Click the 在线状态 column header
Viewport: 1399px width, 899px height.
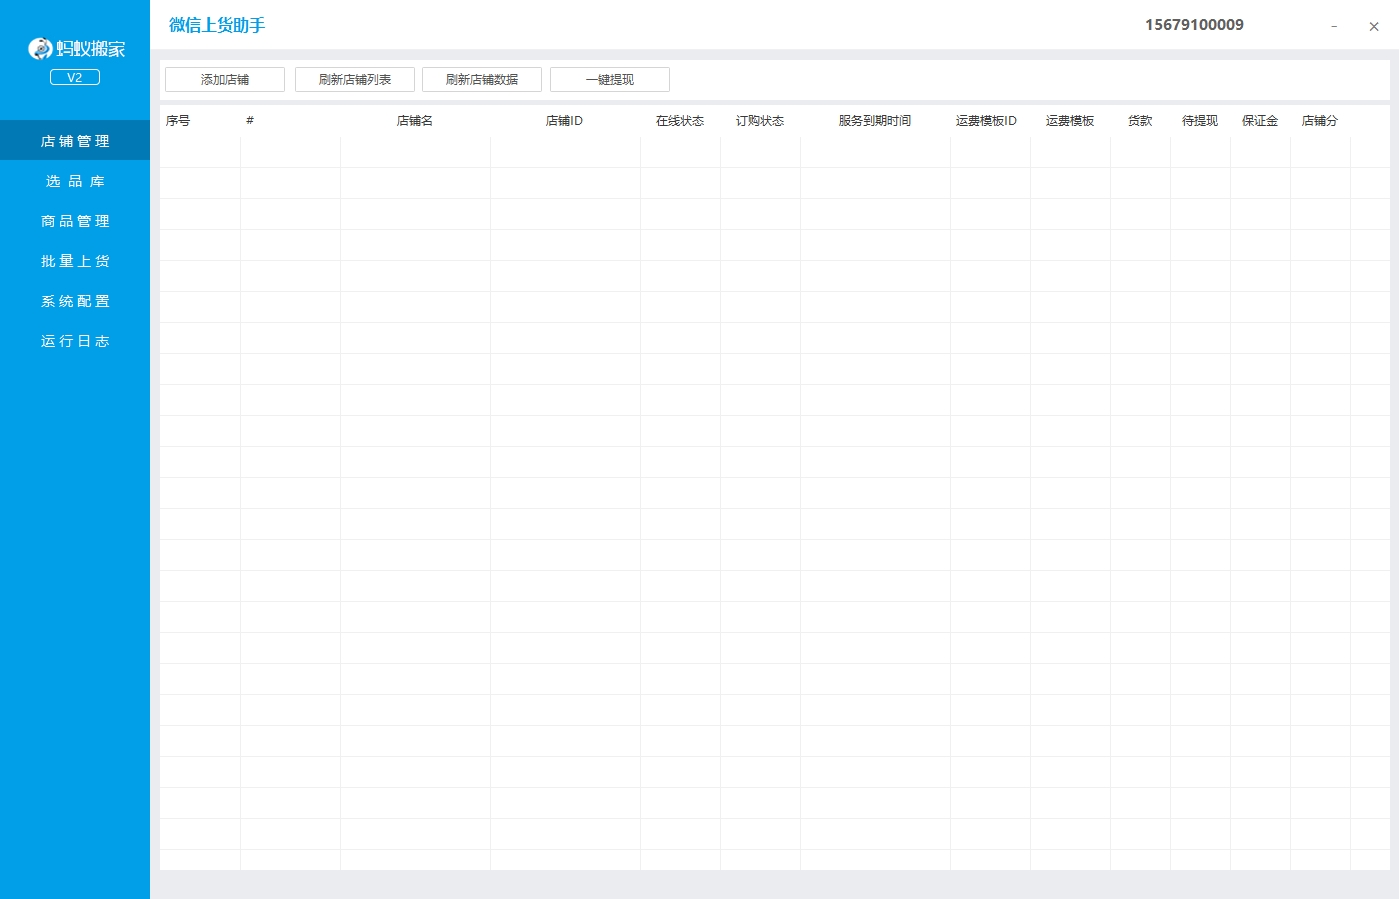click(680, 121)
